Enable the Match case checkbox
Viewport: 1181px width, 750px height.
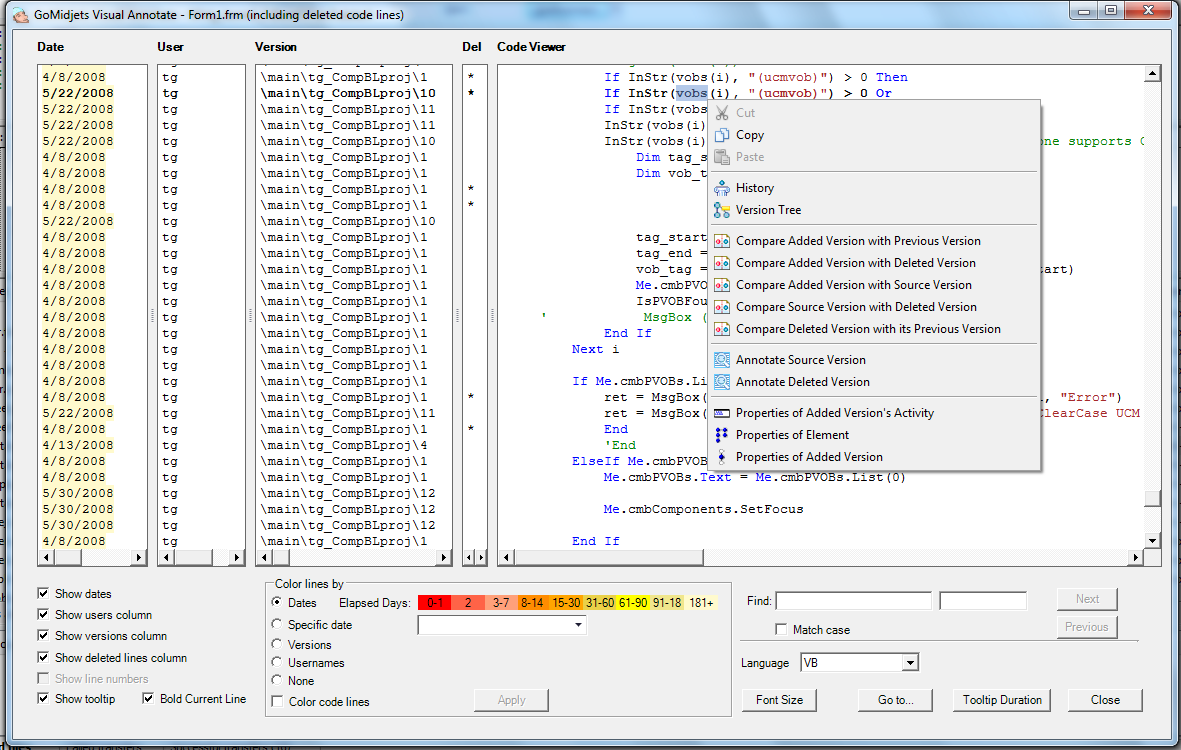(781, 630)
